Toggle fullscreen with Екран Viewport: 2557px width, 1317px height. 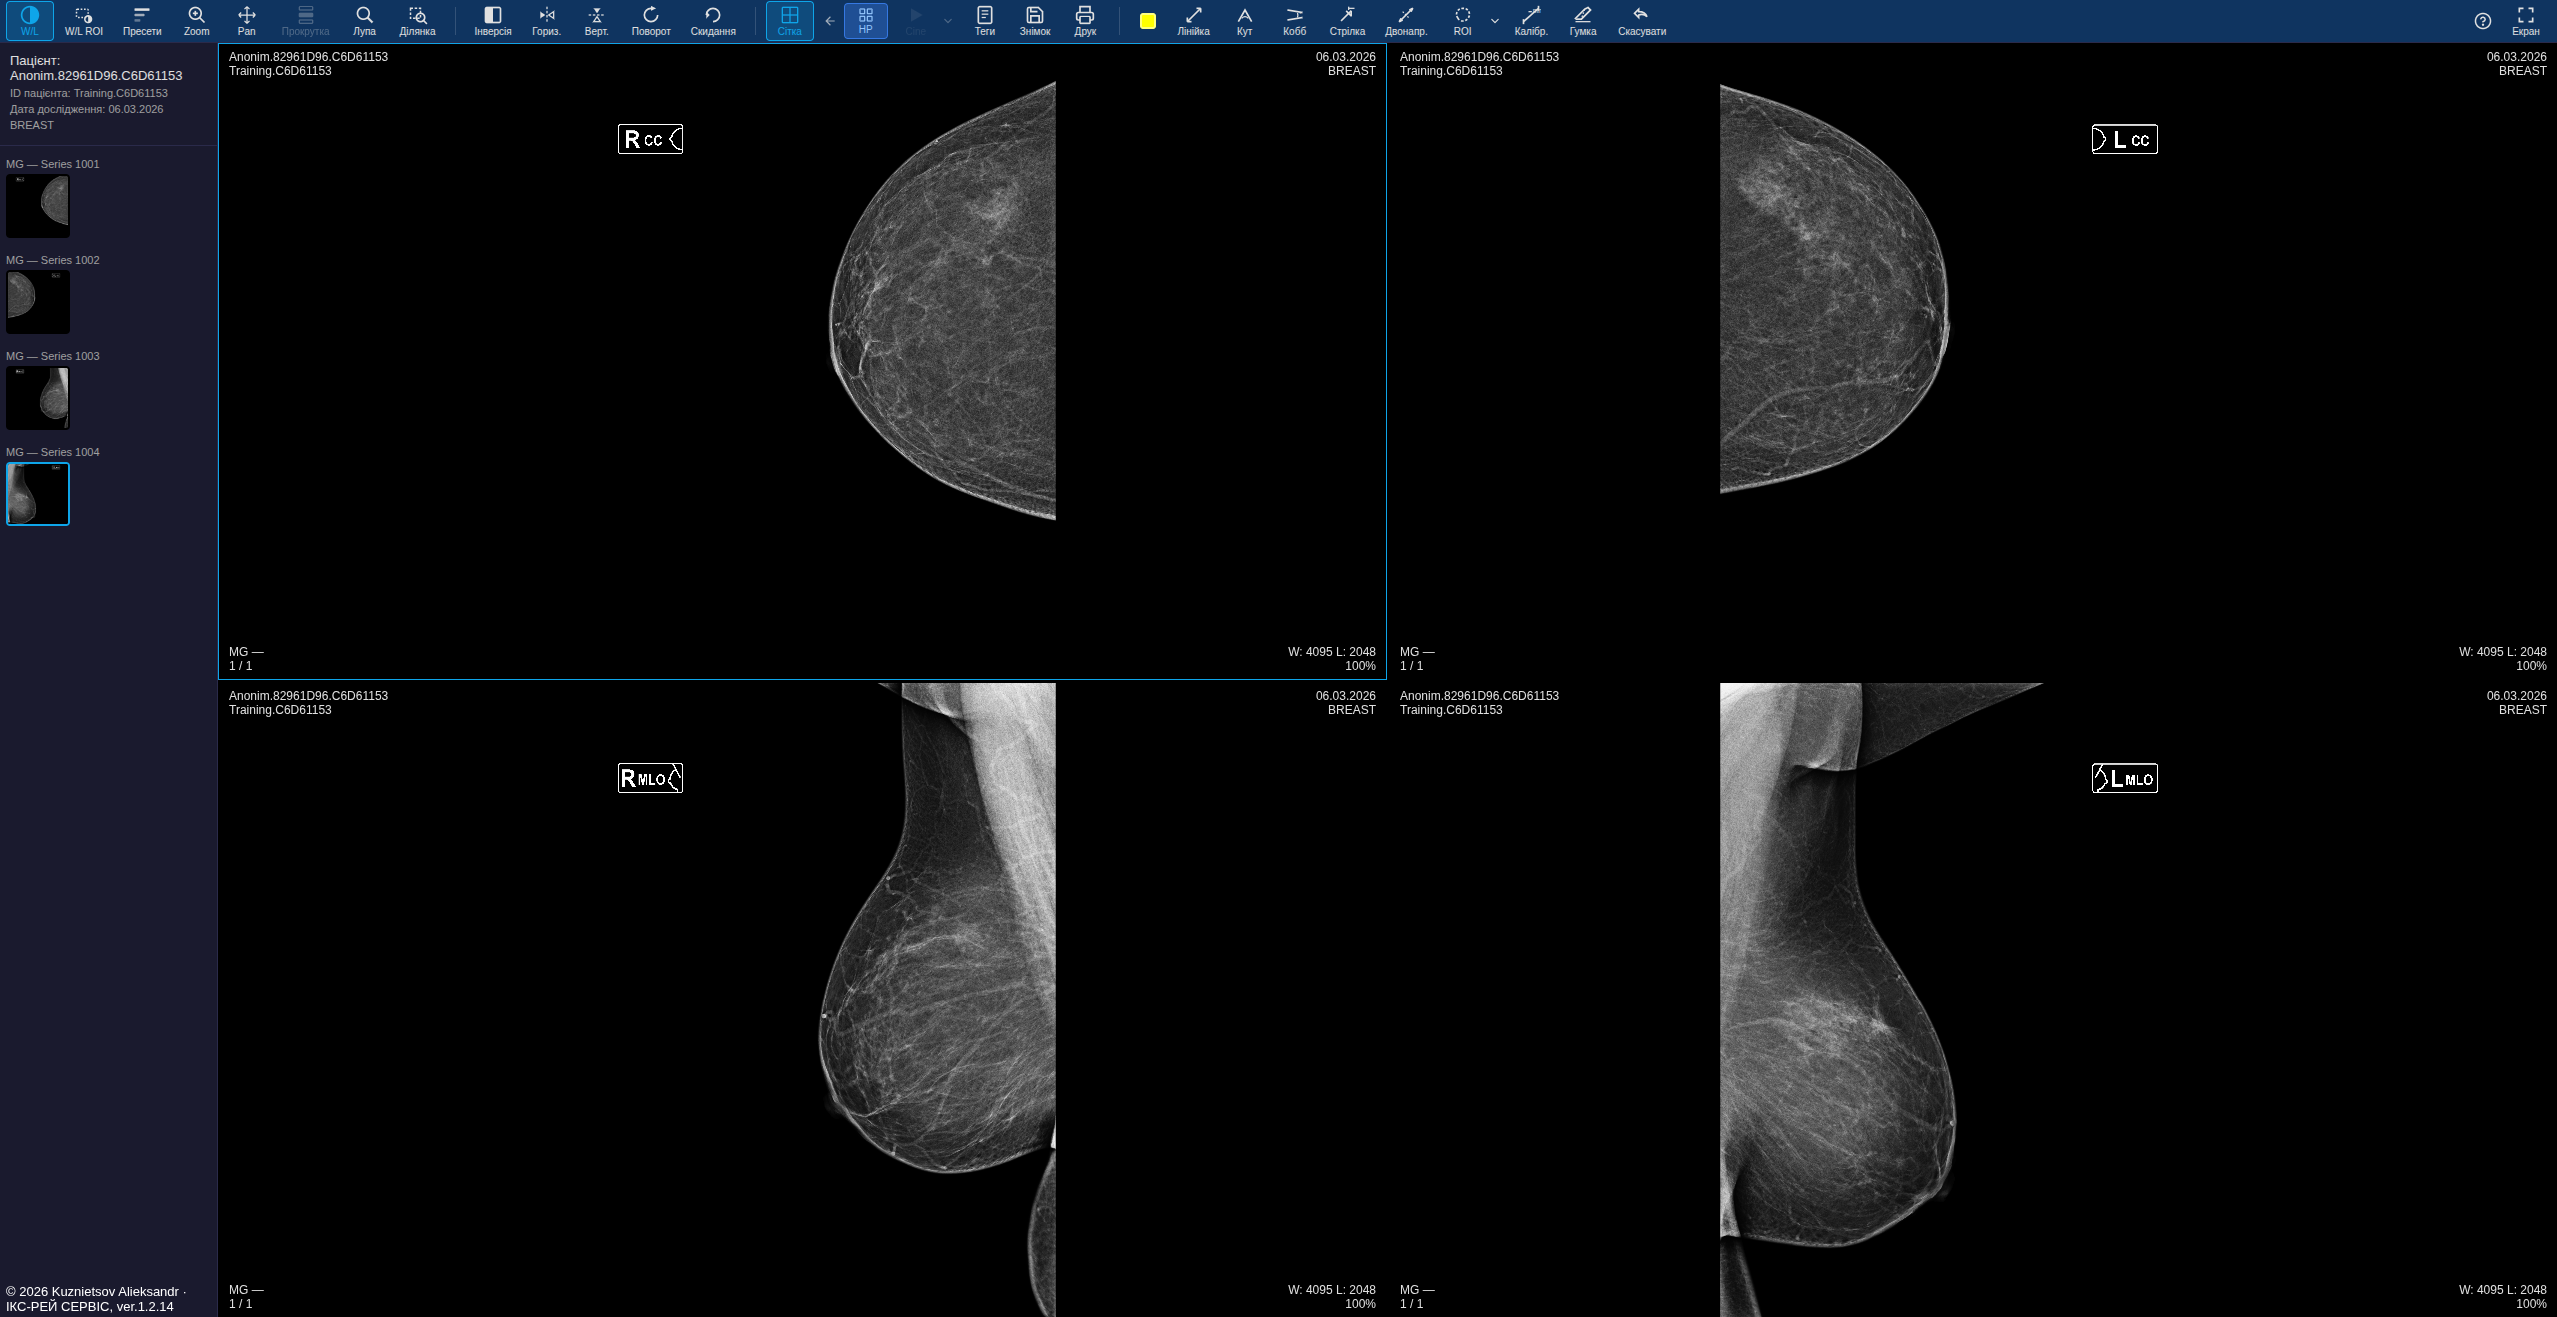click(x=2526, y=21)
